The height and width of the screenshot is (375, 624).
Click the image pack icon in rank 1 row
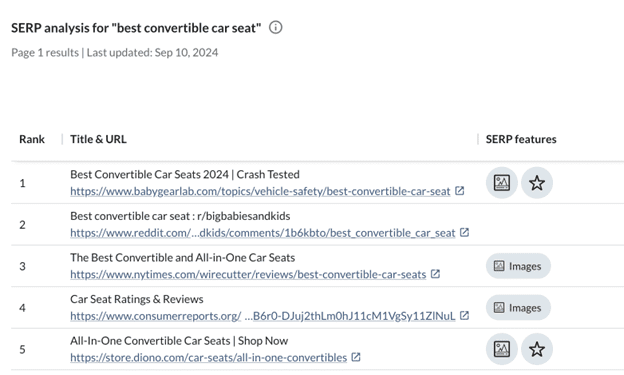pos(501,183)
